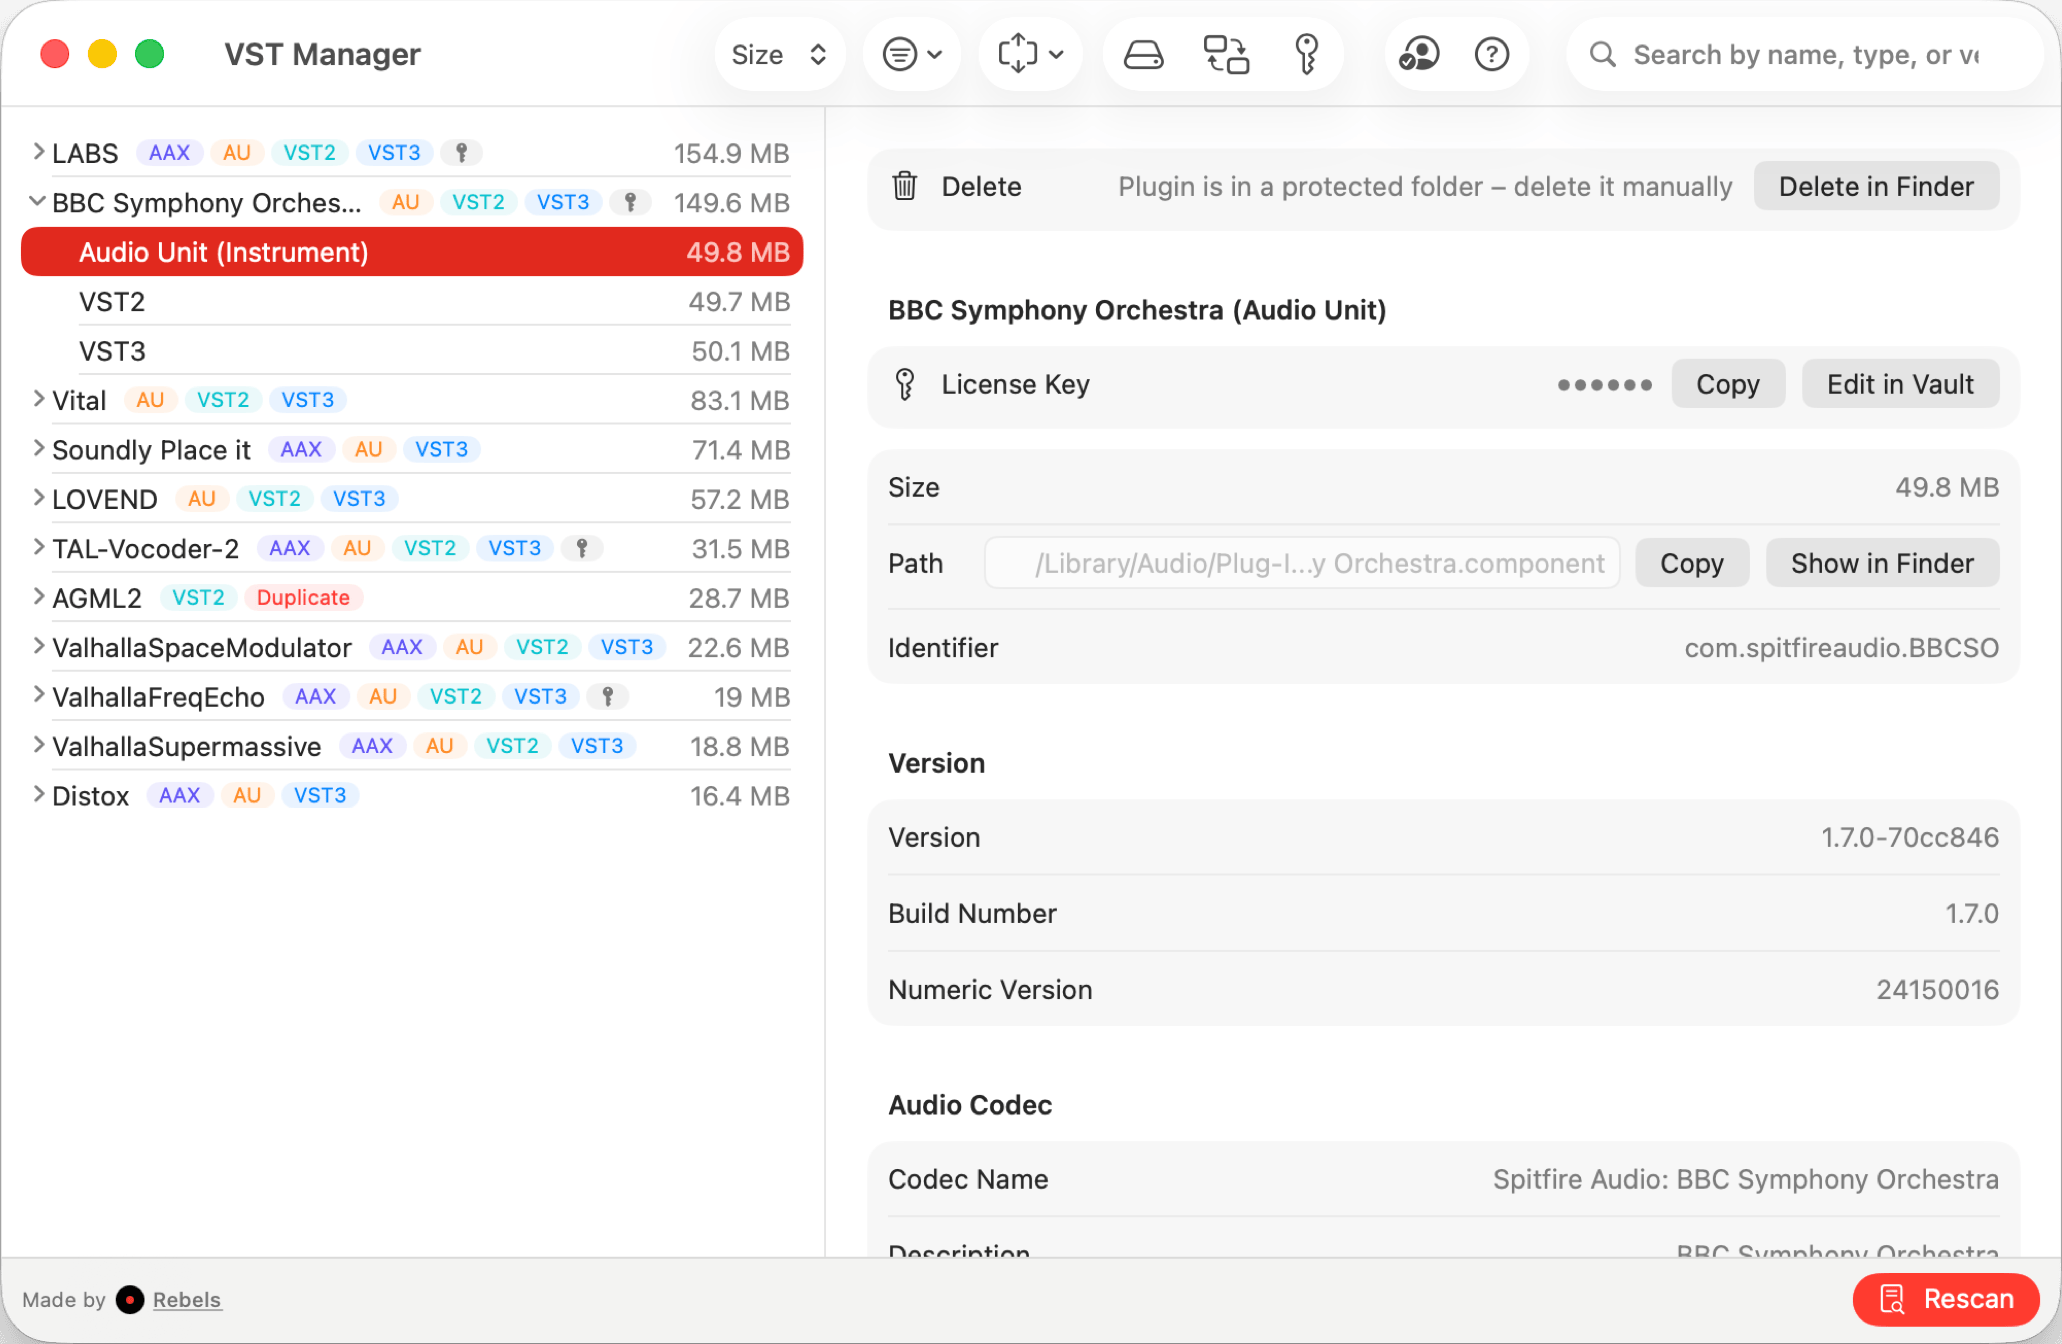Click the search by name field

pyautogui.click(x=1805, y=55)
